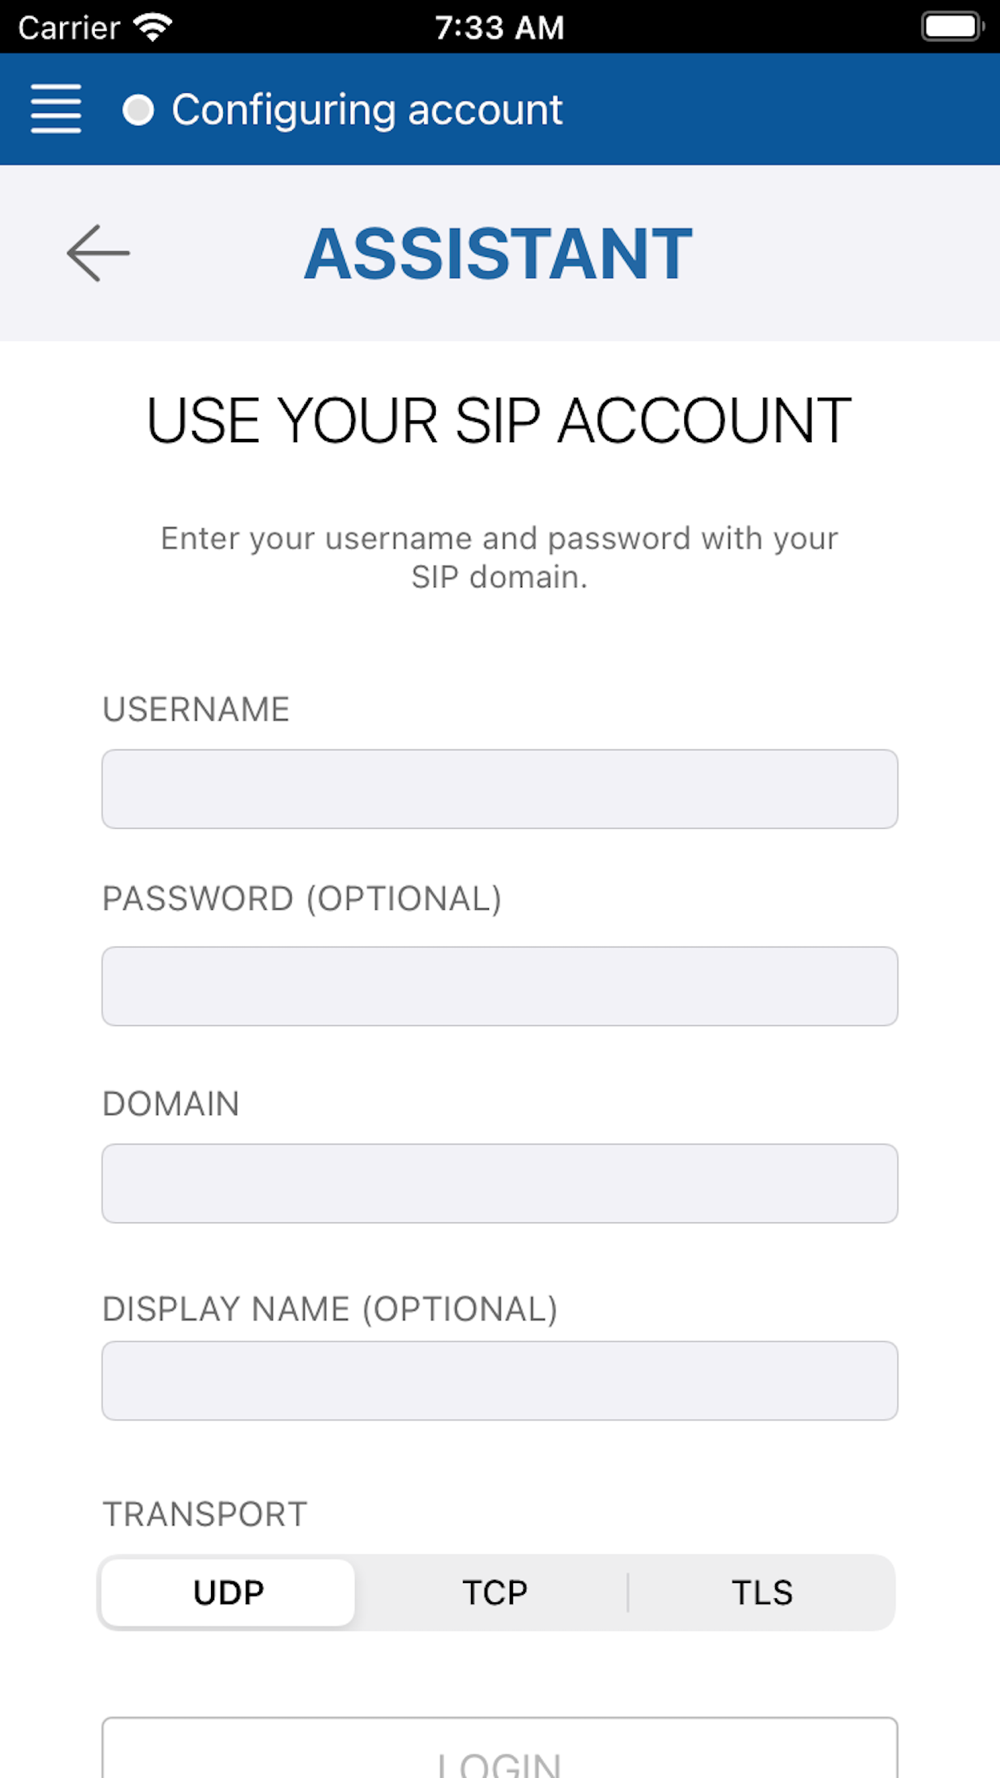
Task: Click into the Password field
Action: pyautogui.click(x=500, y=986)
